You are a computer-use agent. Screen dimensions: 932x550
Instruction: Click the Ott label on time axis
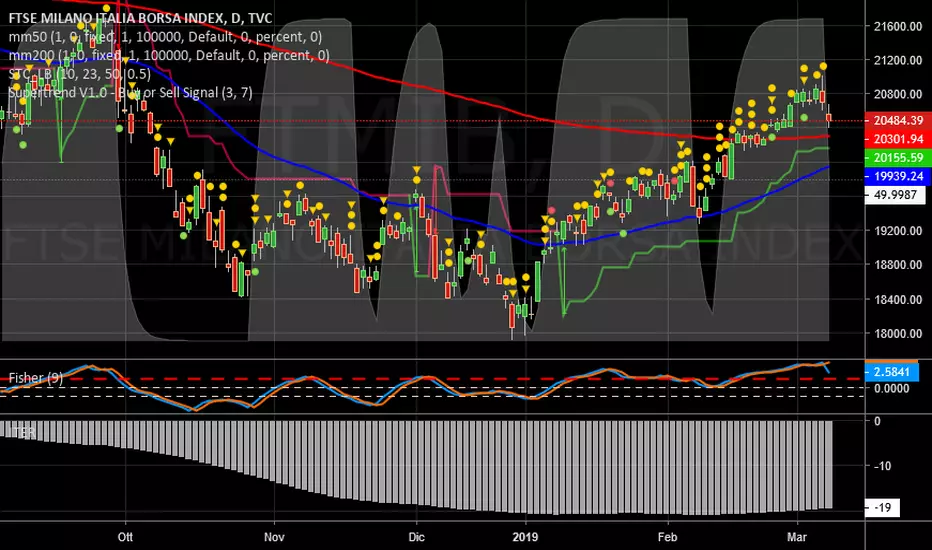125,537
